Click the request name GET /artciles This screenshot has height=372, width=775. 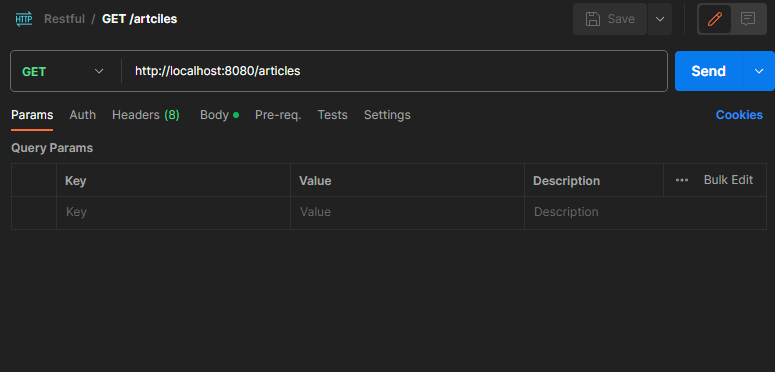pos(139,19)
